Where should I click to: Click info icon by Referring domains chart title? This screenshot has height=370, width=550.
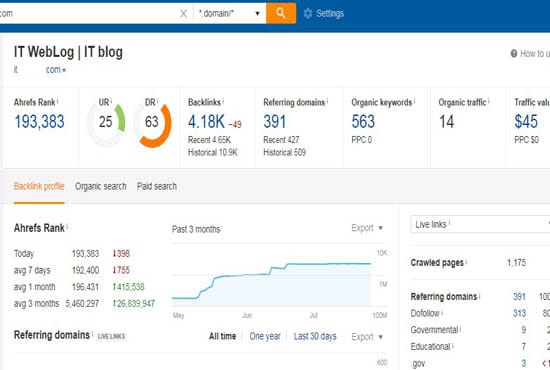[x=92, y=334]
